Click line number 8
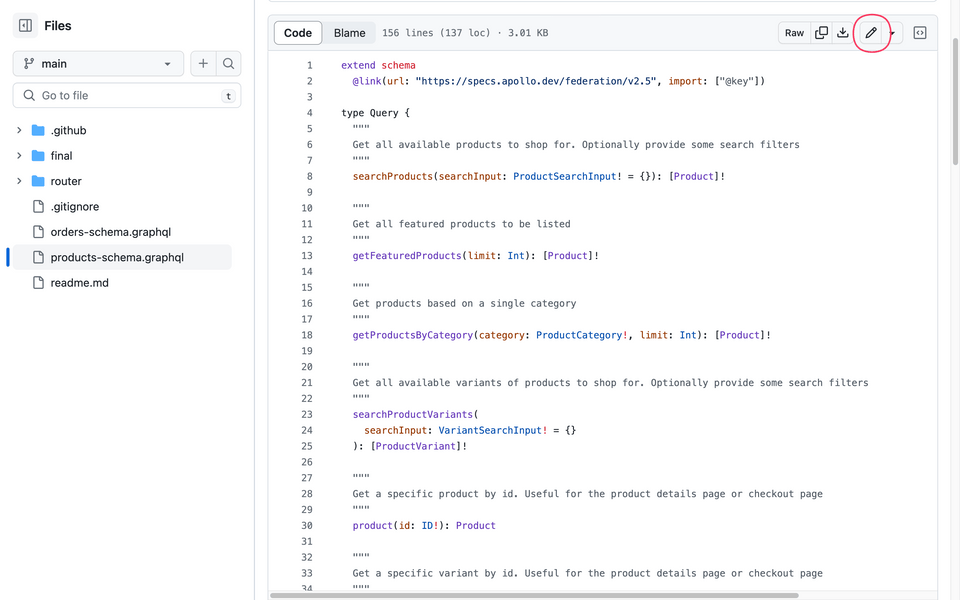Image resolution: width=960 pixels, height=600 pixels. click(x=309, y=176)
